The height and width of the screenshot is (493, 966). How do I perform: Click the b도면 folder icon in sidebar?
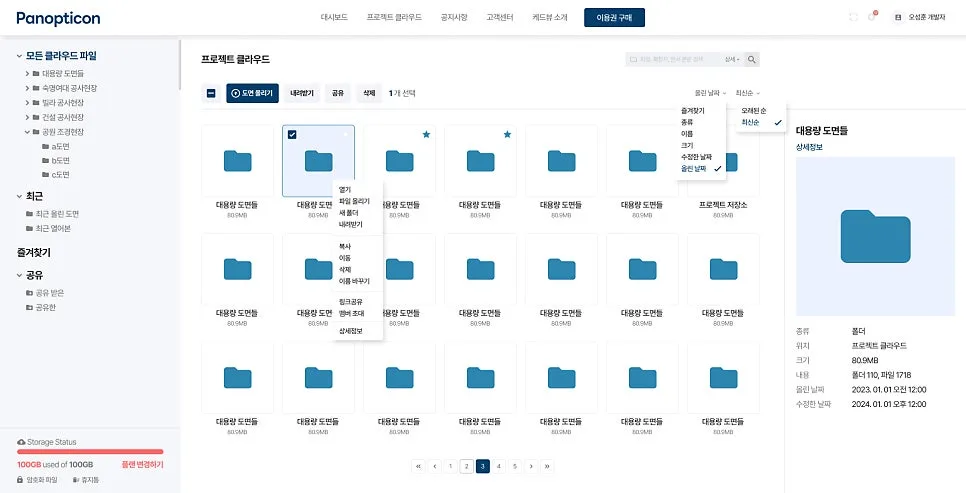coord(45,160)
